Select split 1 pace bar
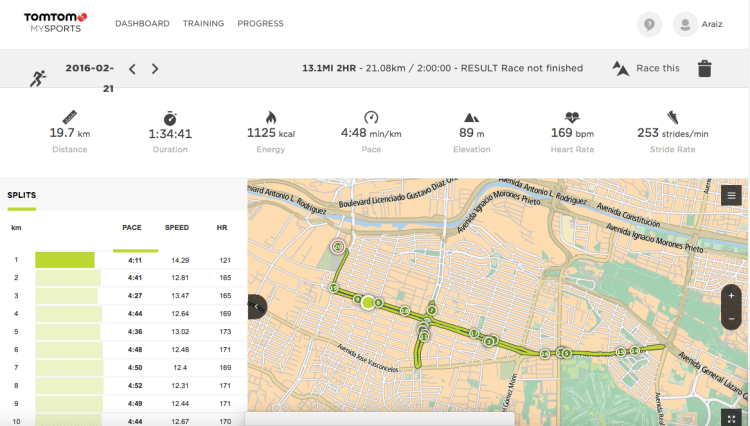 point(65,260)
